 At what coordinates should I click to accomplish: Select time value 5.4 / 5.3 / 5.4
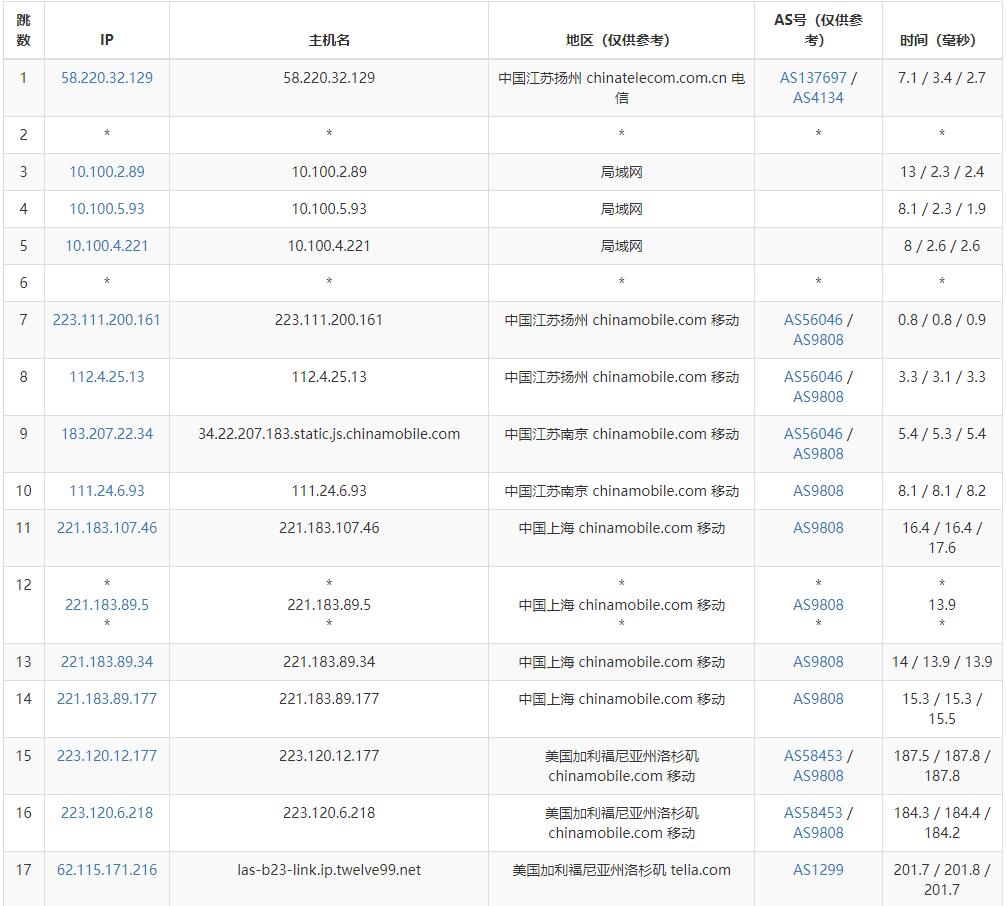(941, 433)
